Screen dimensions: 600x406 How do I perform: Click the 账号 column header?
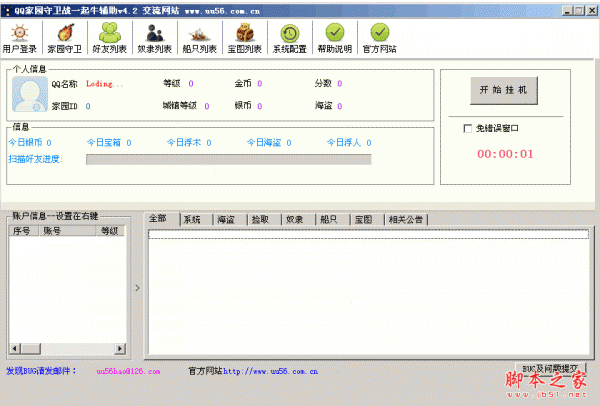[x=67, y=231]
